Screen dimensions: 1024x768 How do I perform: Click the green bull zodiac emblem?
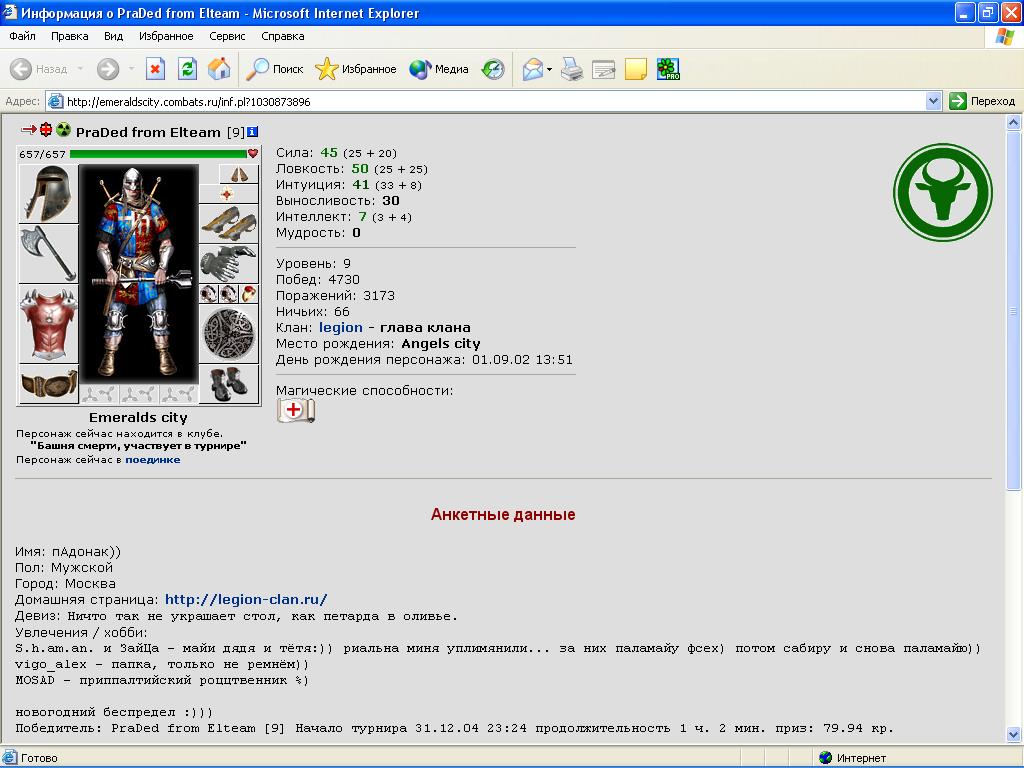942,193
